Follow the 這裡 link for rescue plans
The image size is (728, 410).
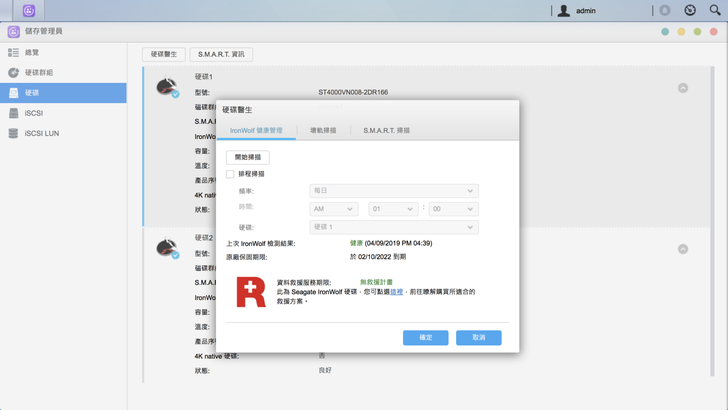click(397, 292)
